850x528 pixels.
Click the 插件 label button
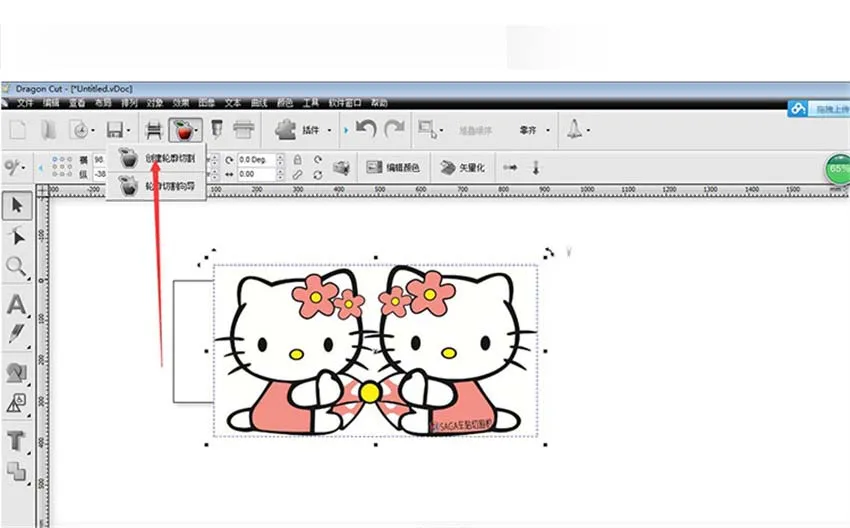point(311,130)
